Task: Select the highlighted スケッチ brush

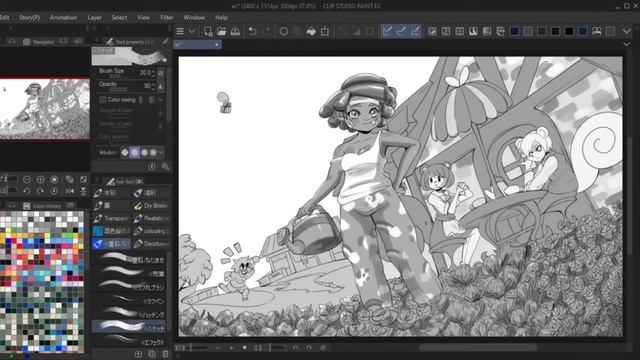Action: click(129, 326)
